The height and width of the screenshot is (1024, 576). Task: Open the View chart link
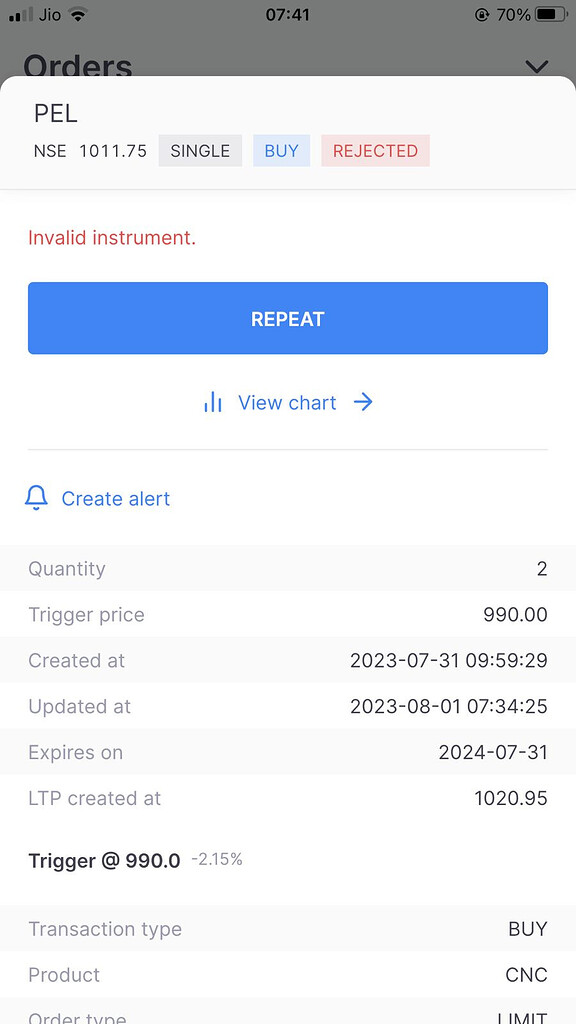tap(287, 402)
